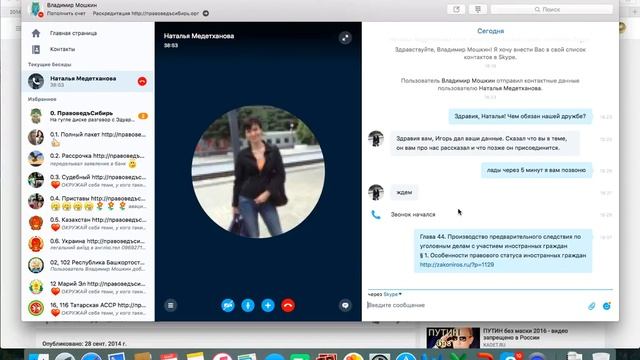Open 0.3. Судебный conversation
Image resolution: width=640 pixels, height=360 pixels.
pos(87,180)
